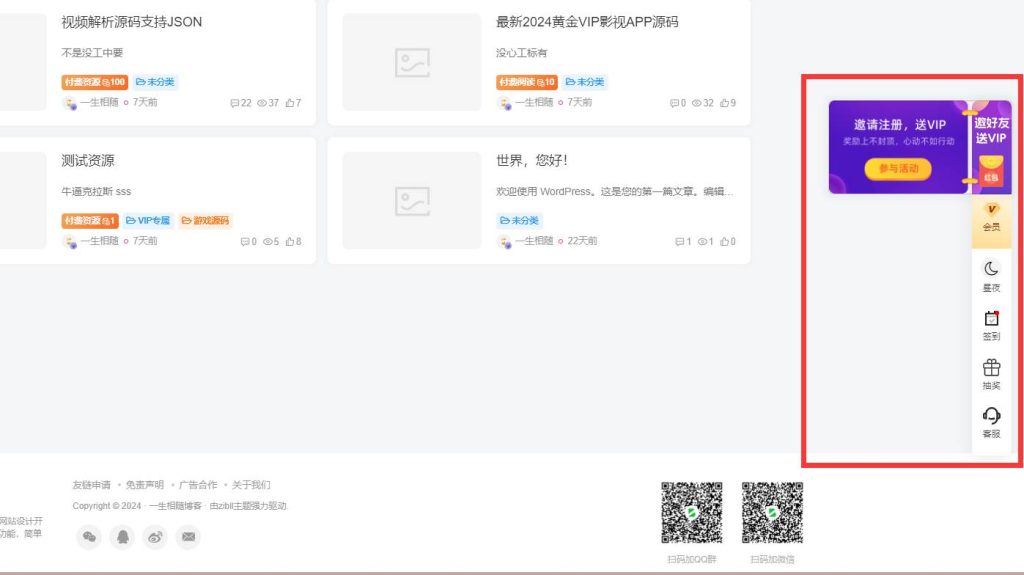Click the 参与活动 button in the banner
This screenshot has height=575, width=1024.
[x=898, y=169]
